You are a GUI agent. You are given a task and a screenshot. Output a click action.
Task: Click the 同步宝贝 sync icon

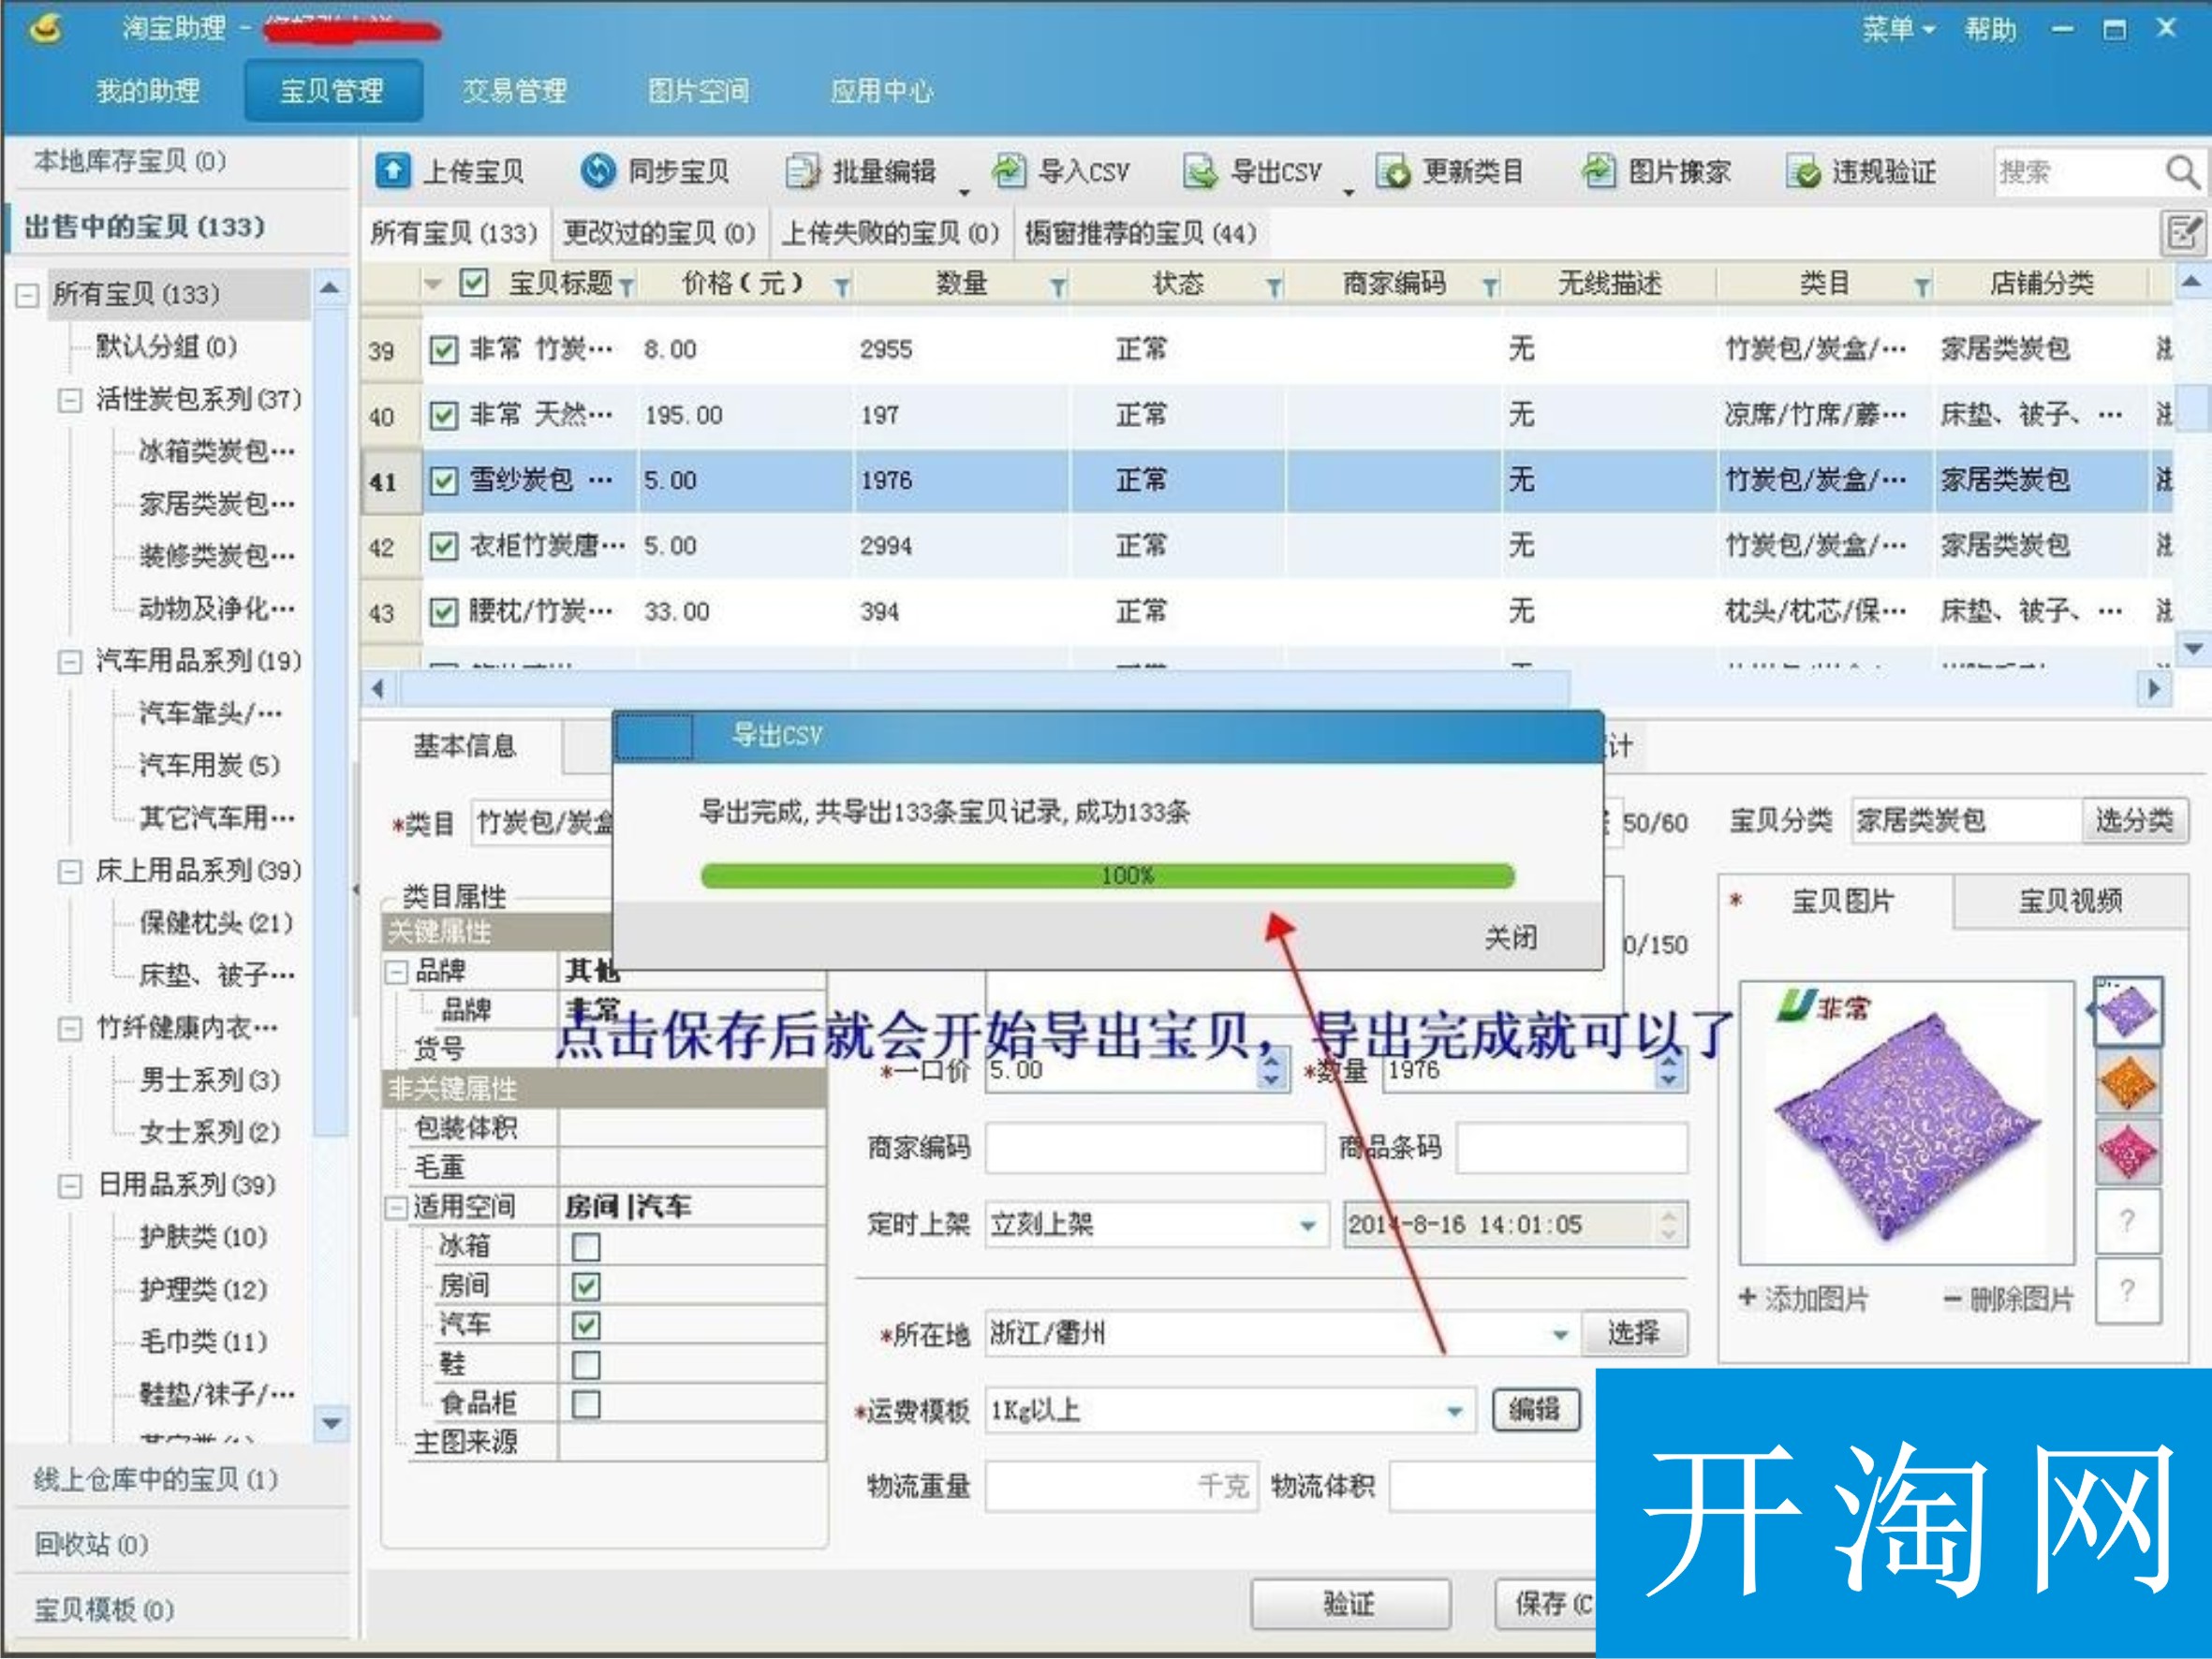coord(597,171)
